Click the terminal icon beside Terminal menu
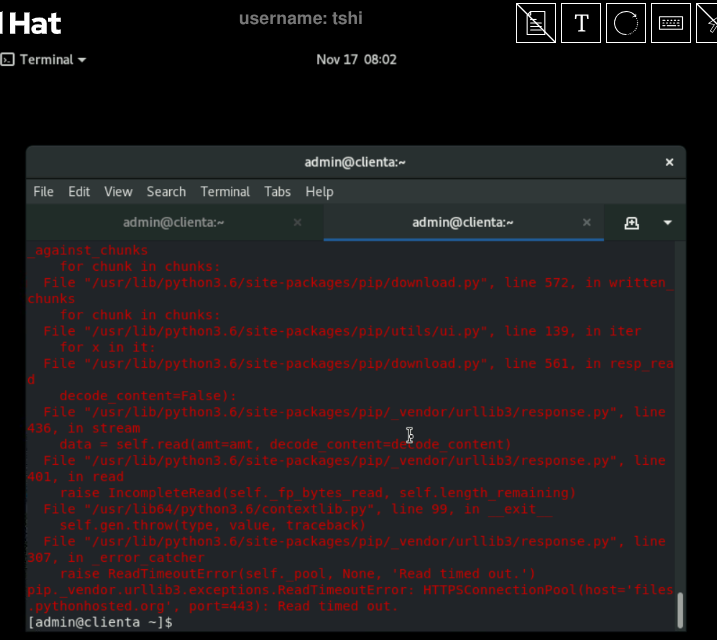Viewport: 717px width, 640px height. point(7,59)
